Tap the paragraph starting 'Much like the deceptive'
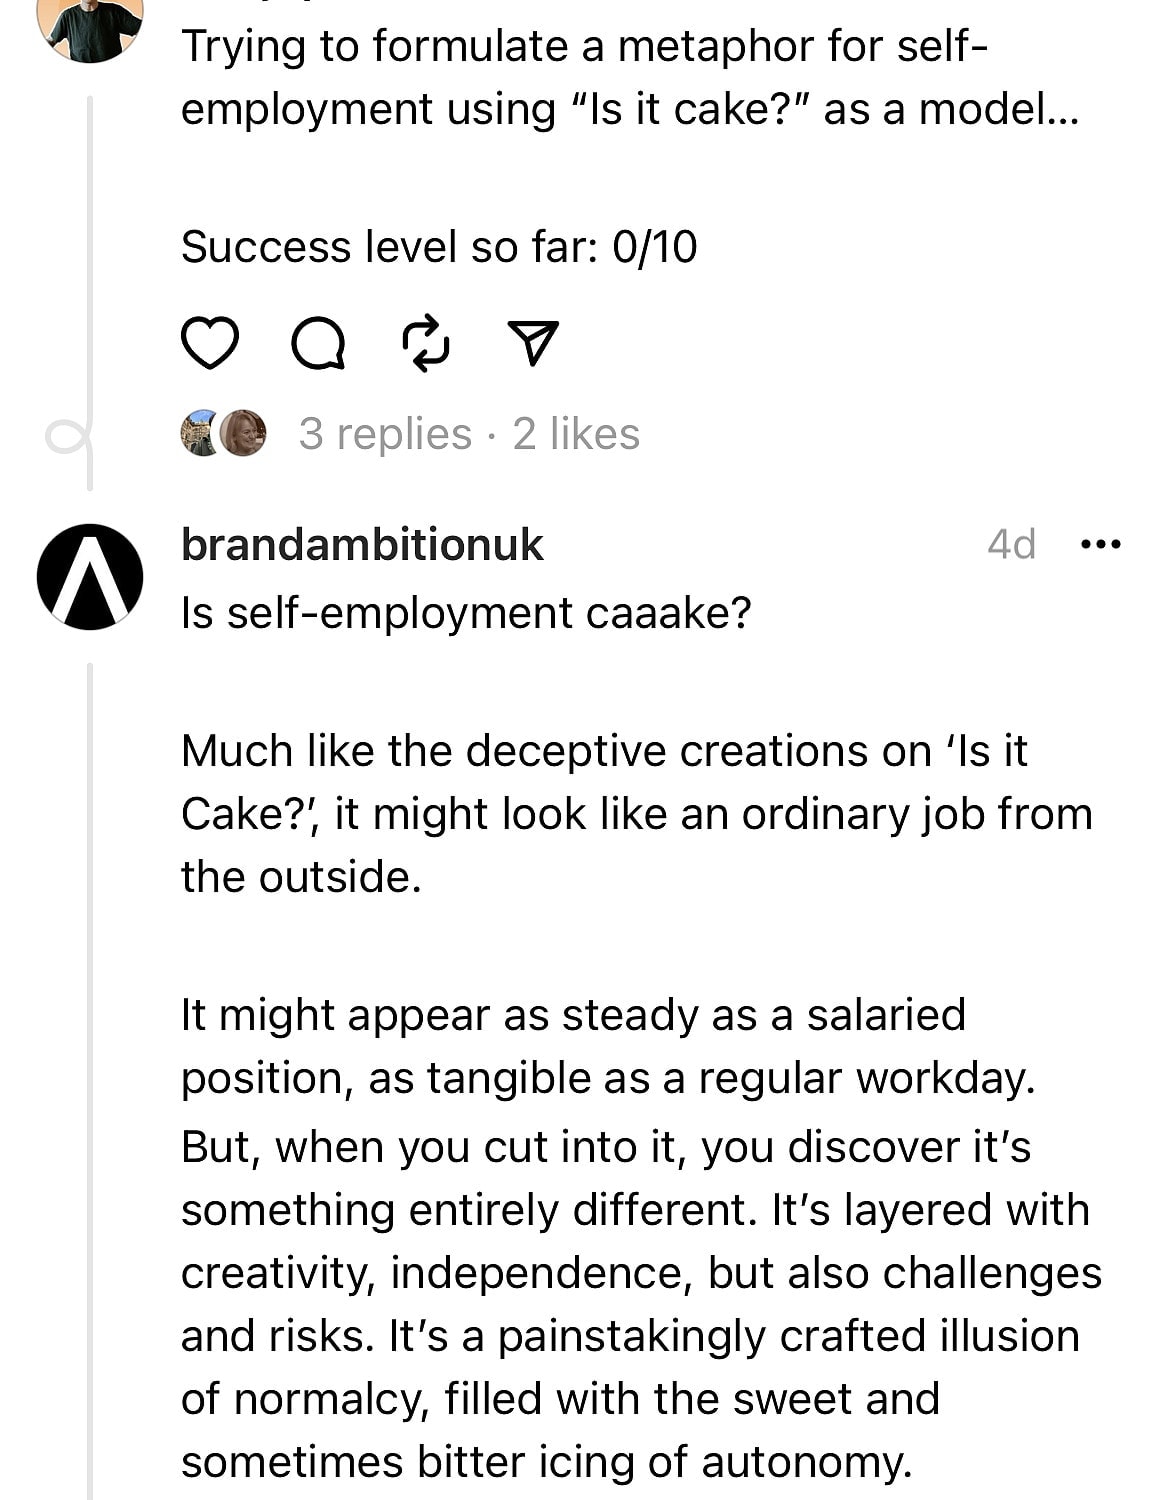Viewport: 1170px width, 1500px height. (637, 814)
